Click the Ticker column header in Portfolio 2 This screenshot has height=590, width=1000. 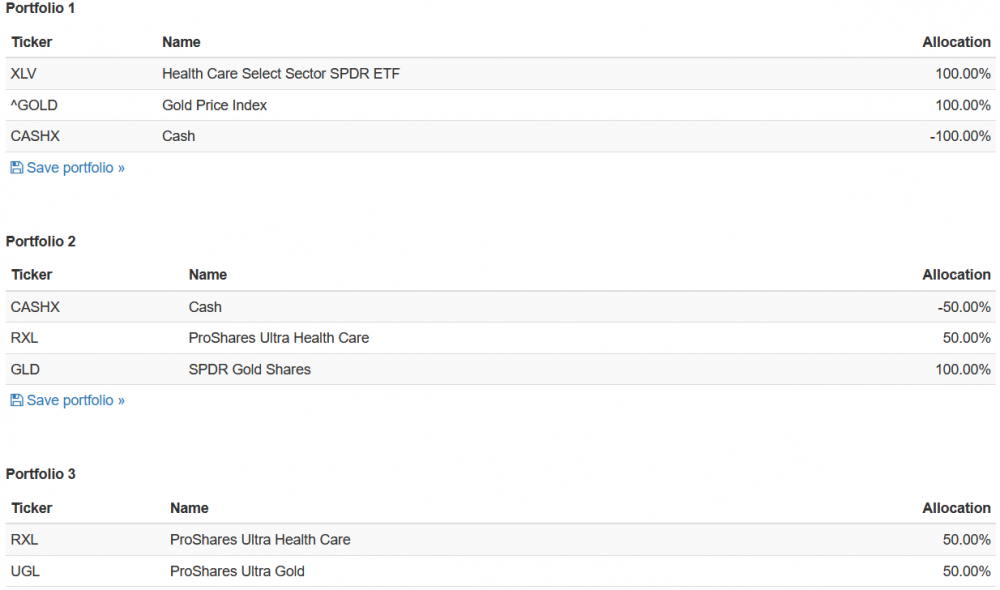[x=32, y=274]
